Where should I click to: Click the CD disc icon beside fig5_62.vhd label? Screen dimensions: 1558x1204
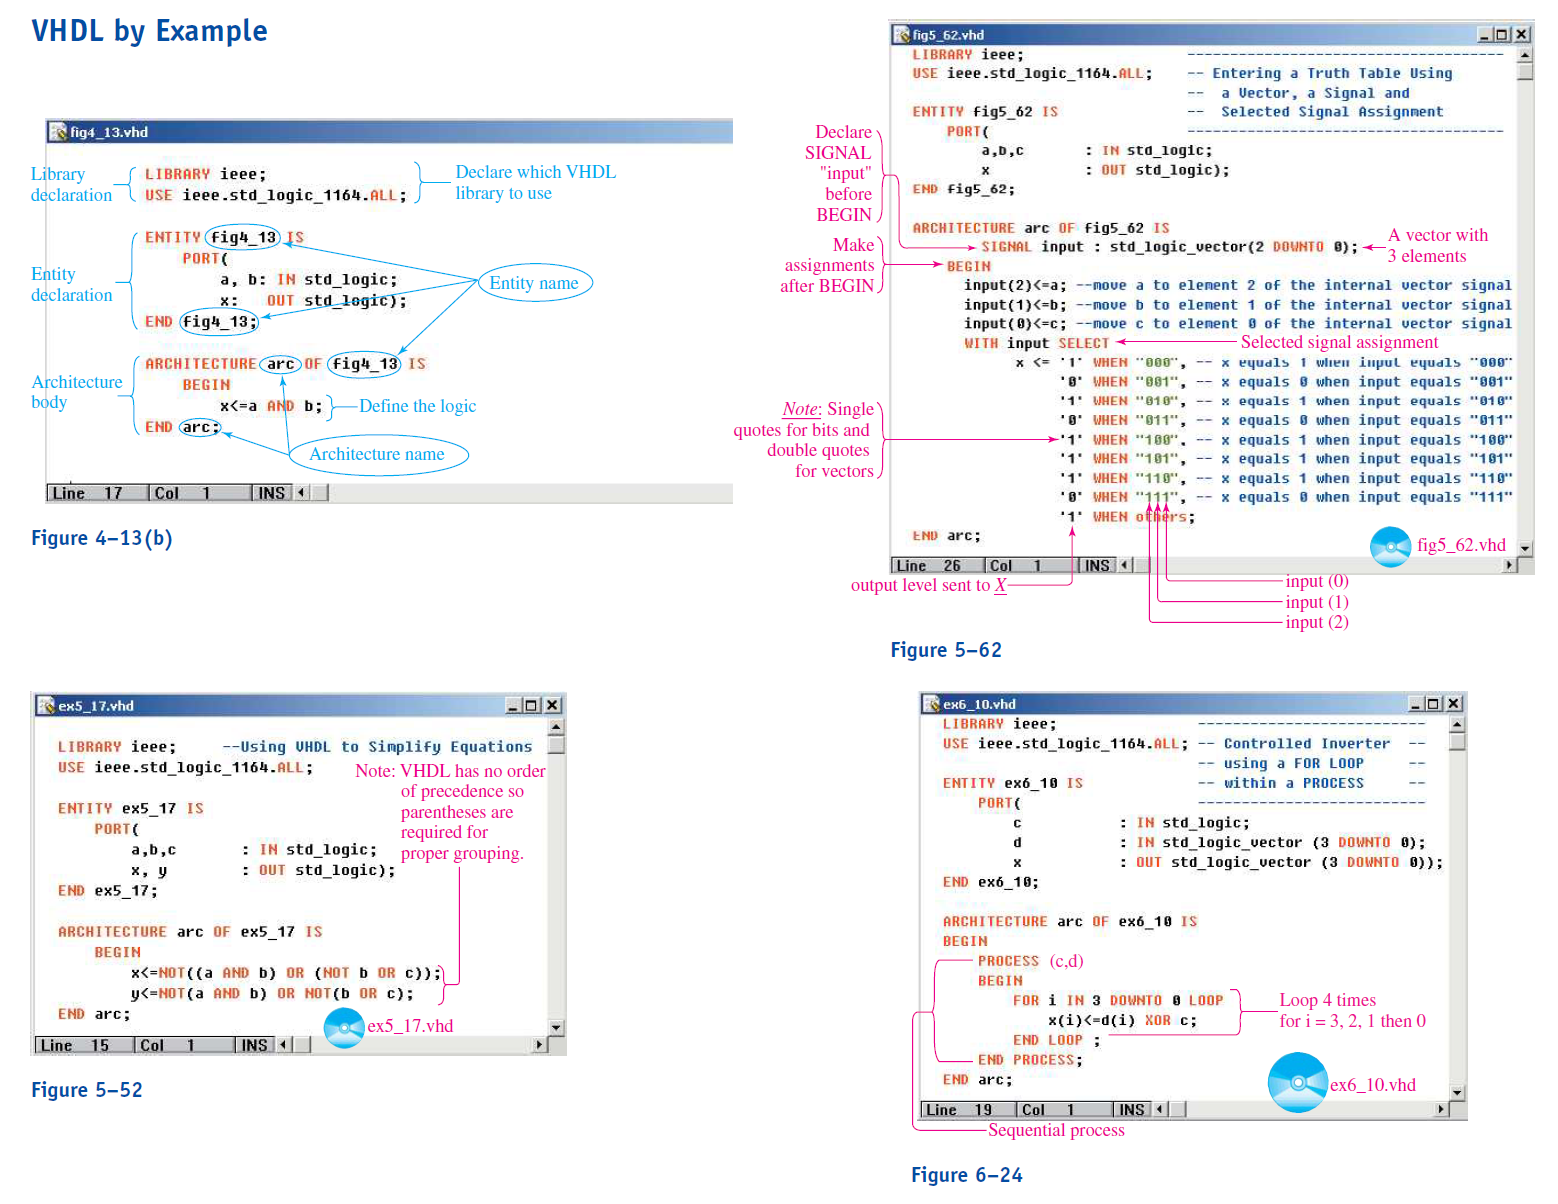click(x=1390, y=546)
